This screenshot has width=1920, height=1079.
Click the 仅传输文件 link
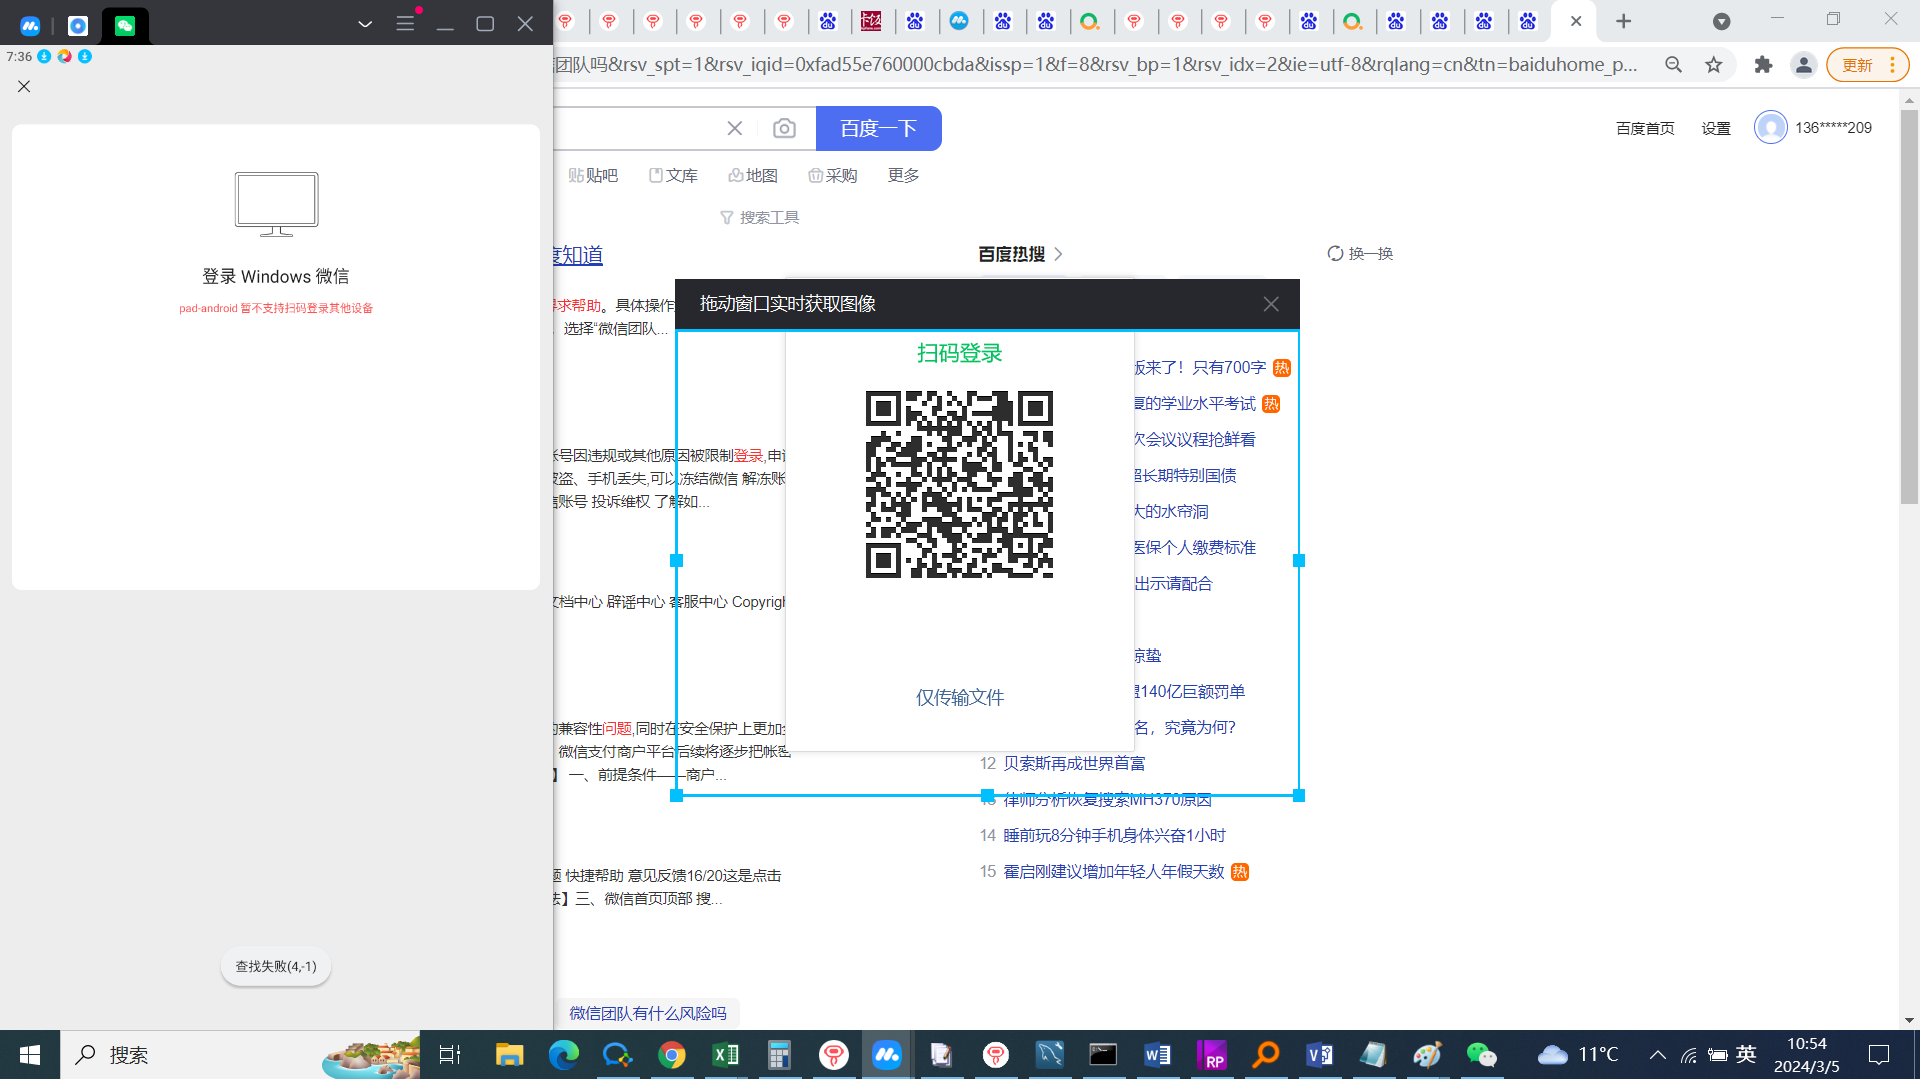pos(959,697)
